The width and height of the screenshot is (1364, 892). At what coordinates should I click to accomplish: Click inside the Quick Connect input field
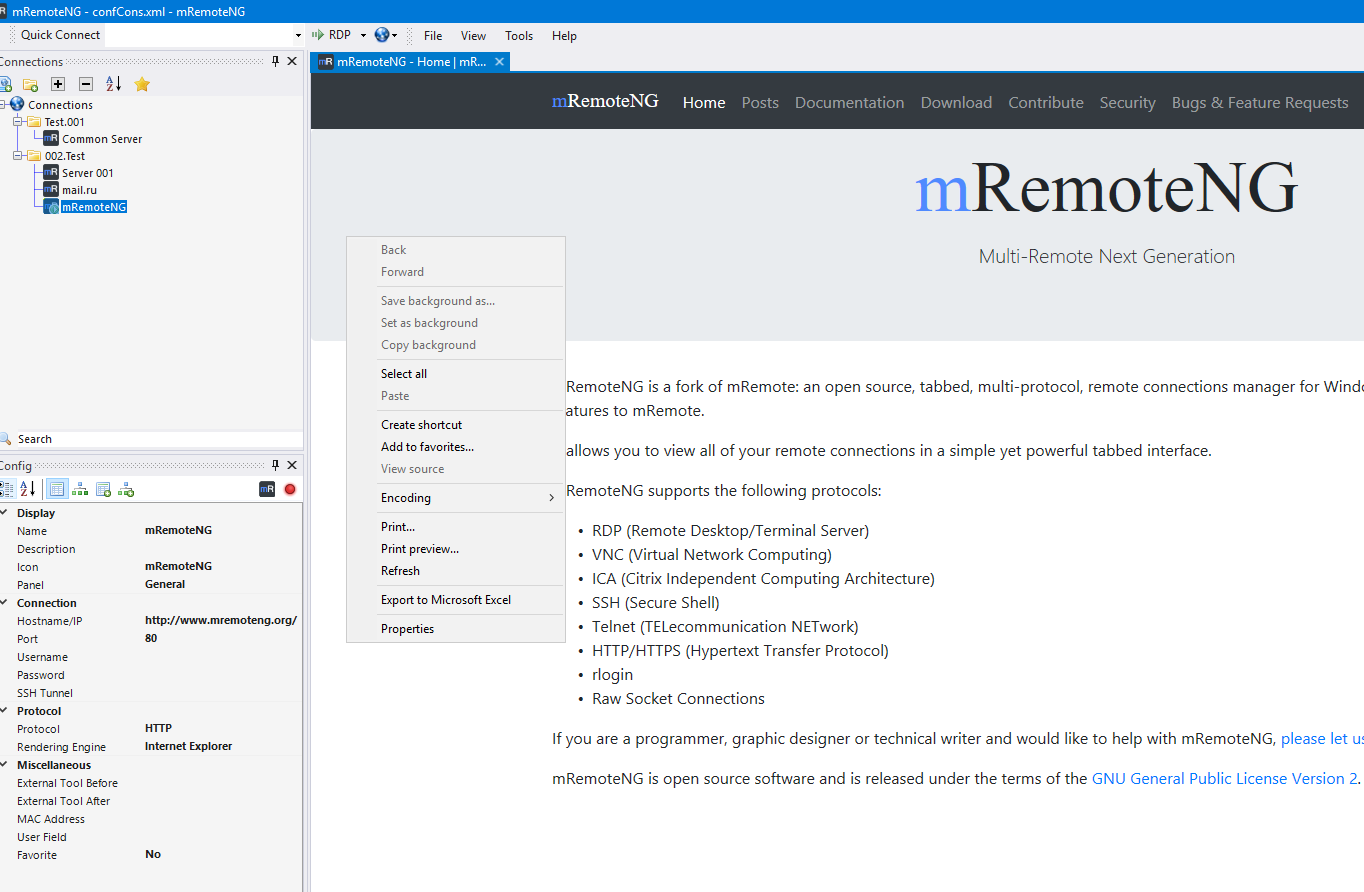coord(198,35)
